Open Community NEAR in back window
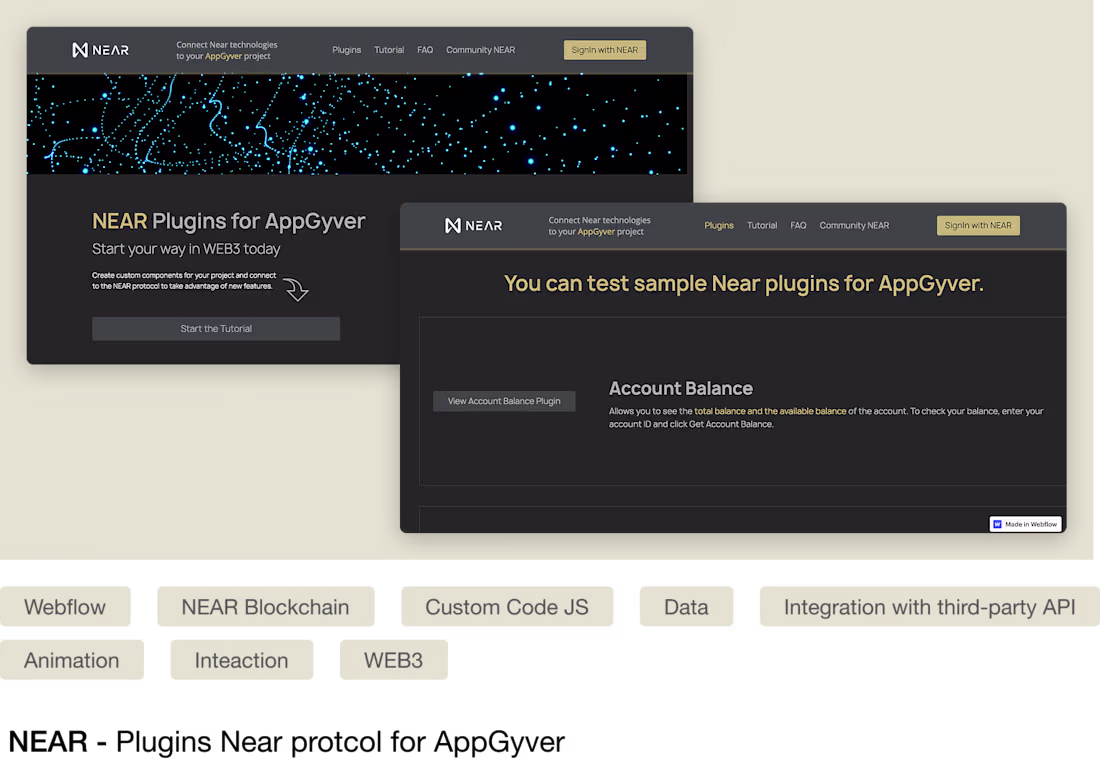The height and width of the screenshot is (761, 1100). (481, 50)
